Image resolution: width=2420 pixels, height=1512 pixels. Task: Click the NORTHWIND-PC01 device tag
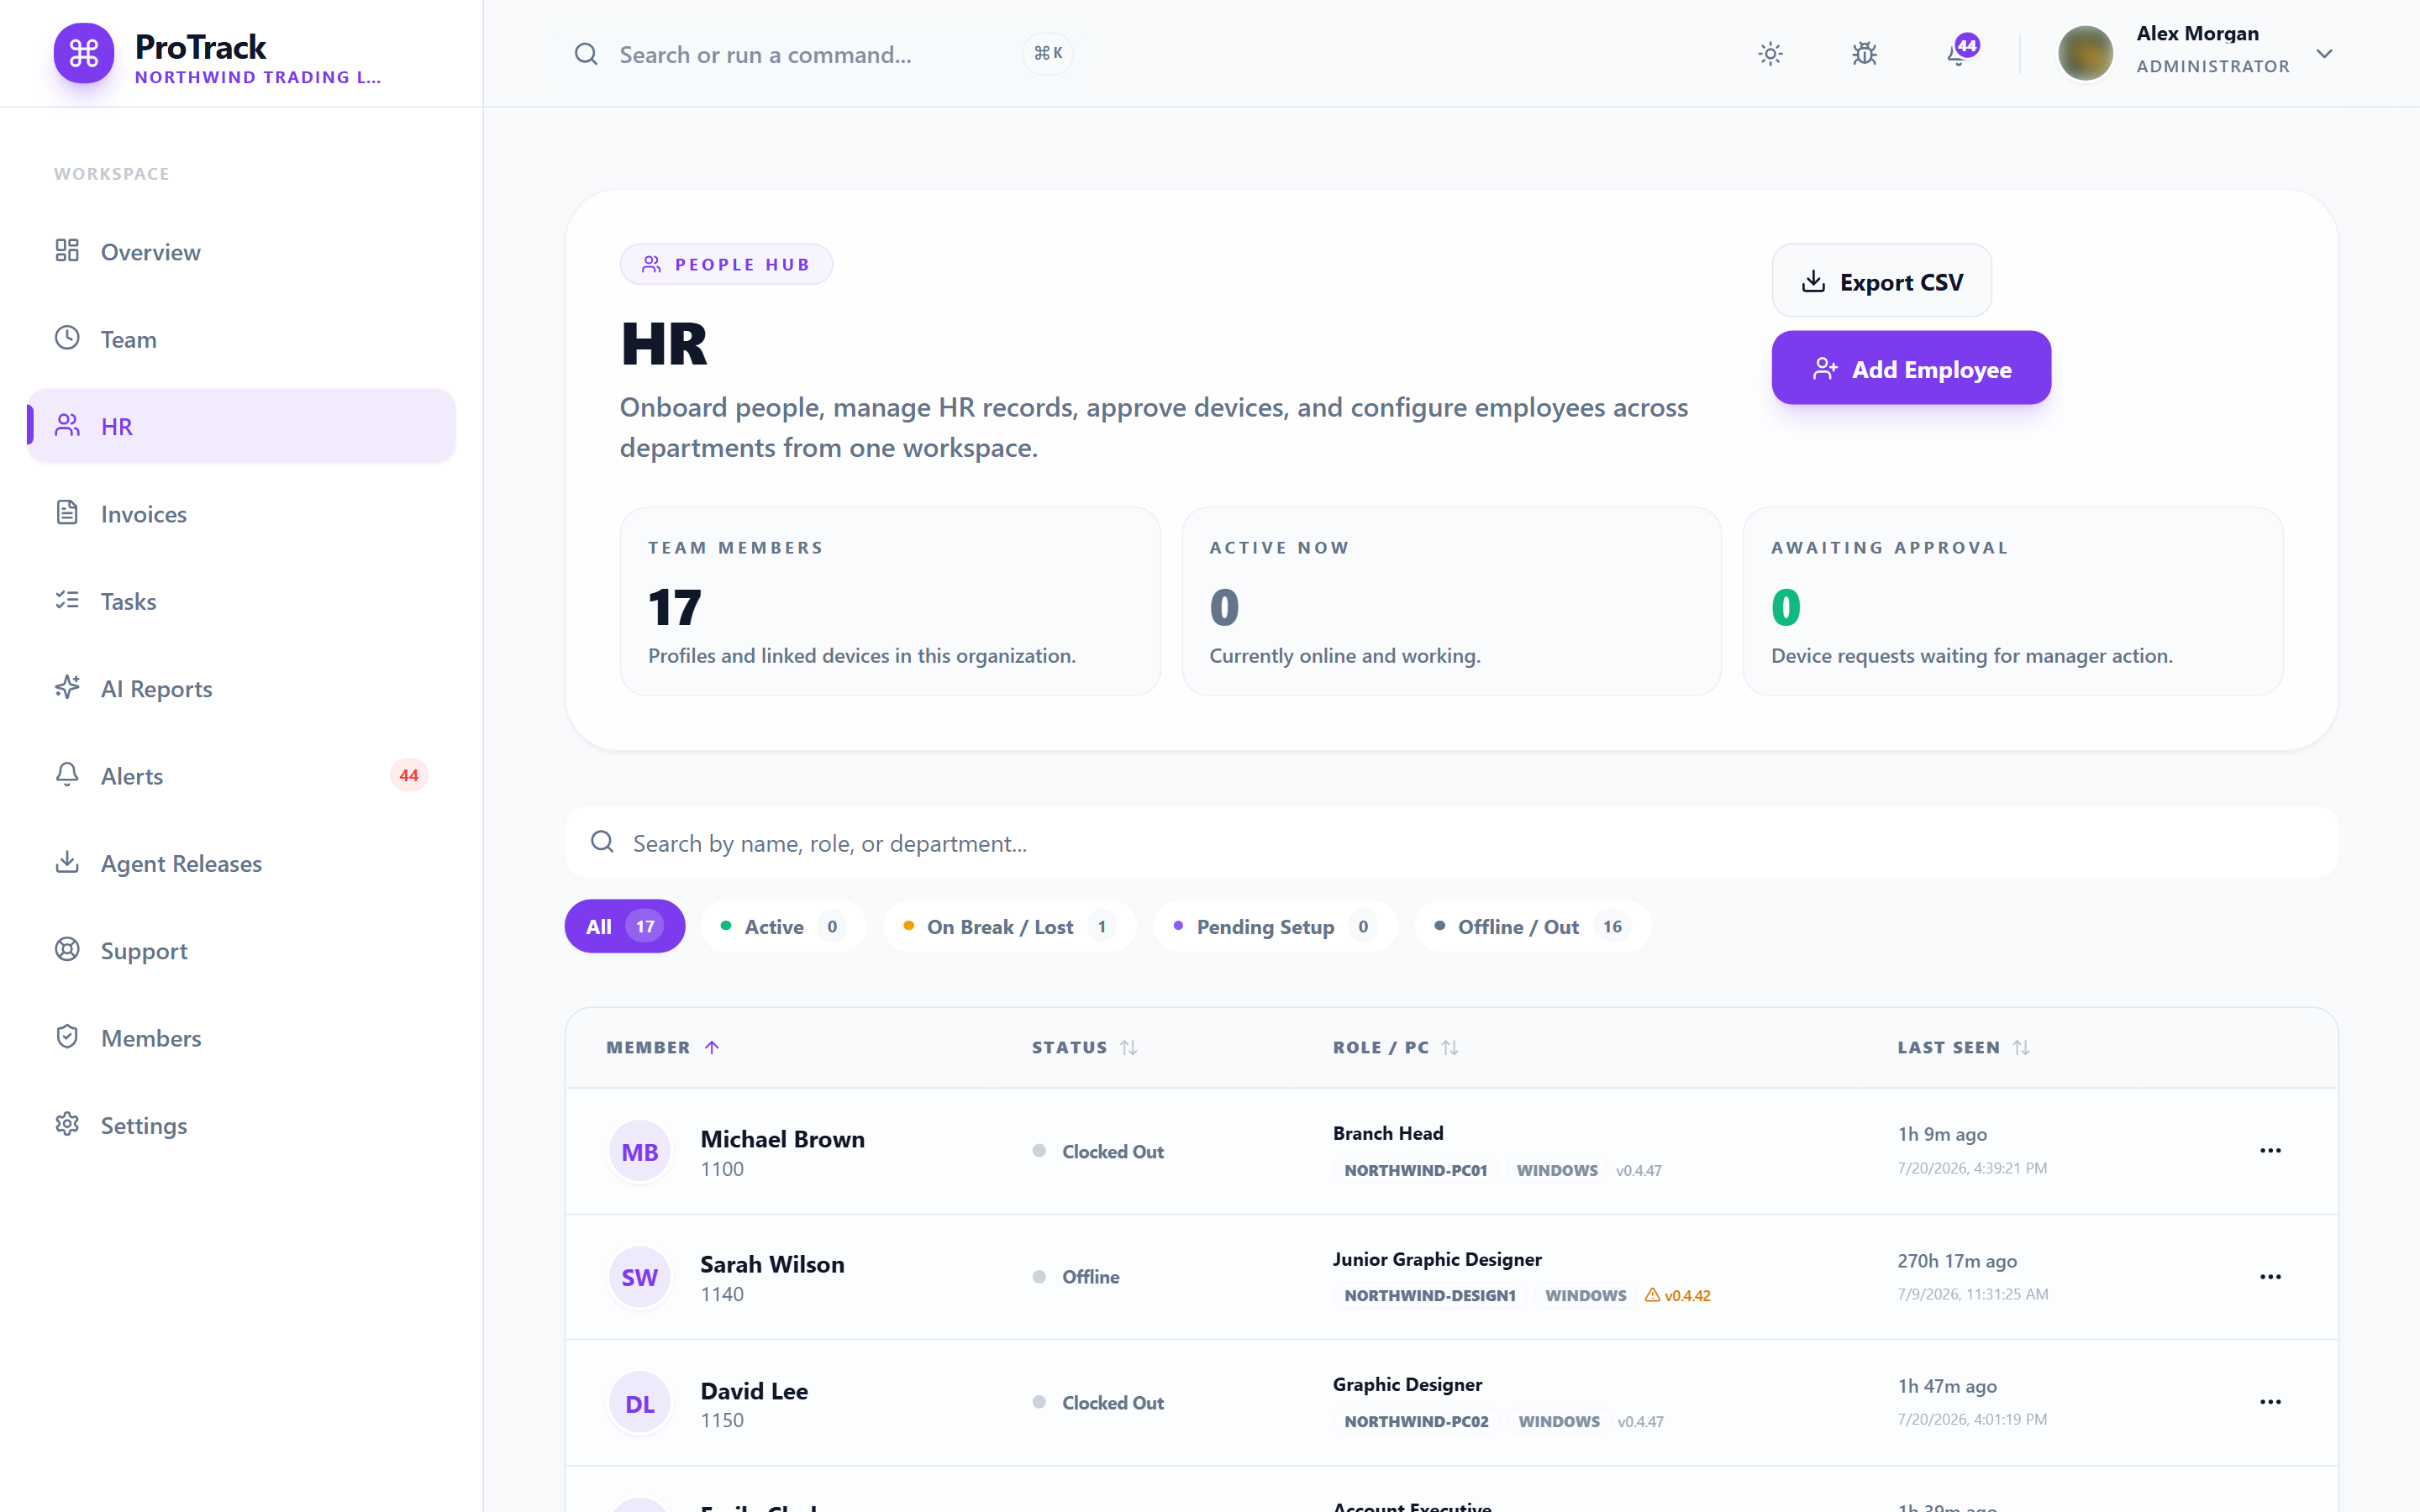pyautogui.click(x=1415, y=1170)
